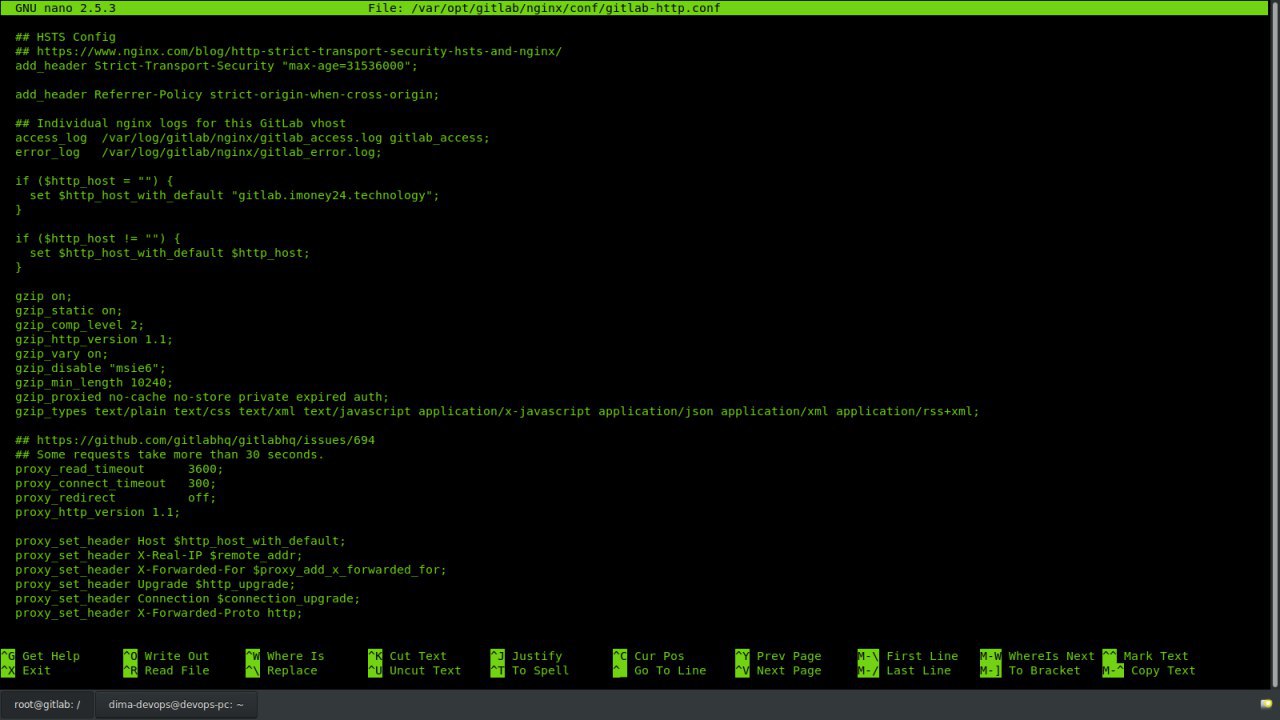Click the Go To Line shortcut label
The image size is (1280, 720).
[670, 670]
